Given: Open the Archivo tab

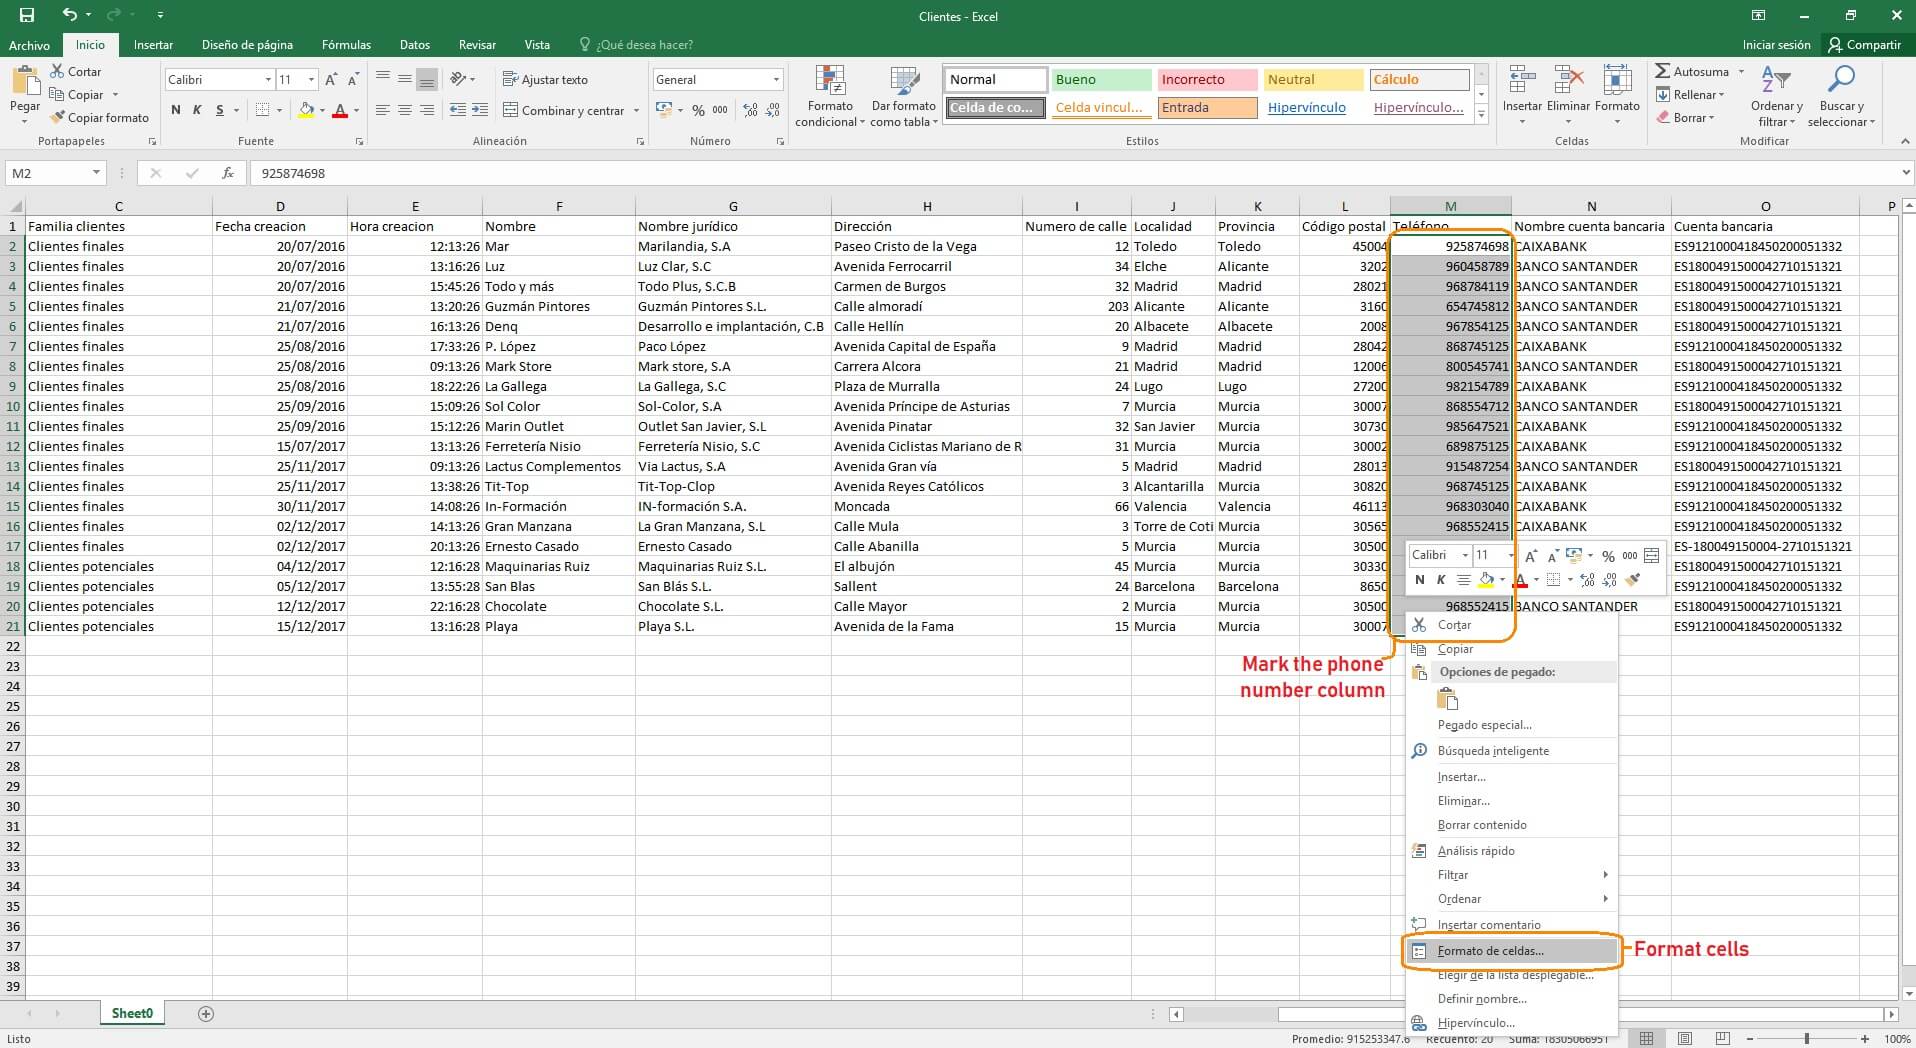Looking at the screenshot, I should click(x=29, y=45).
